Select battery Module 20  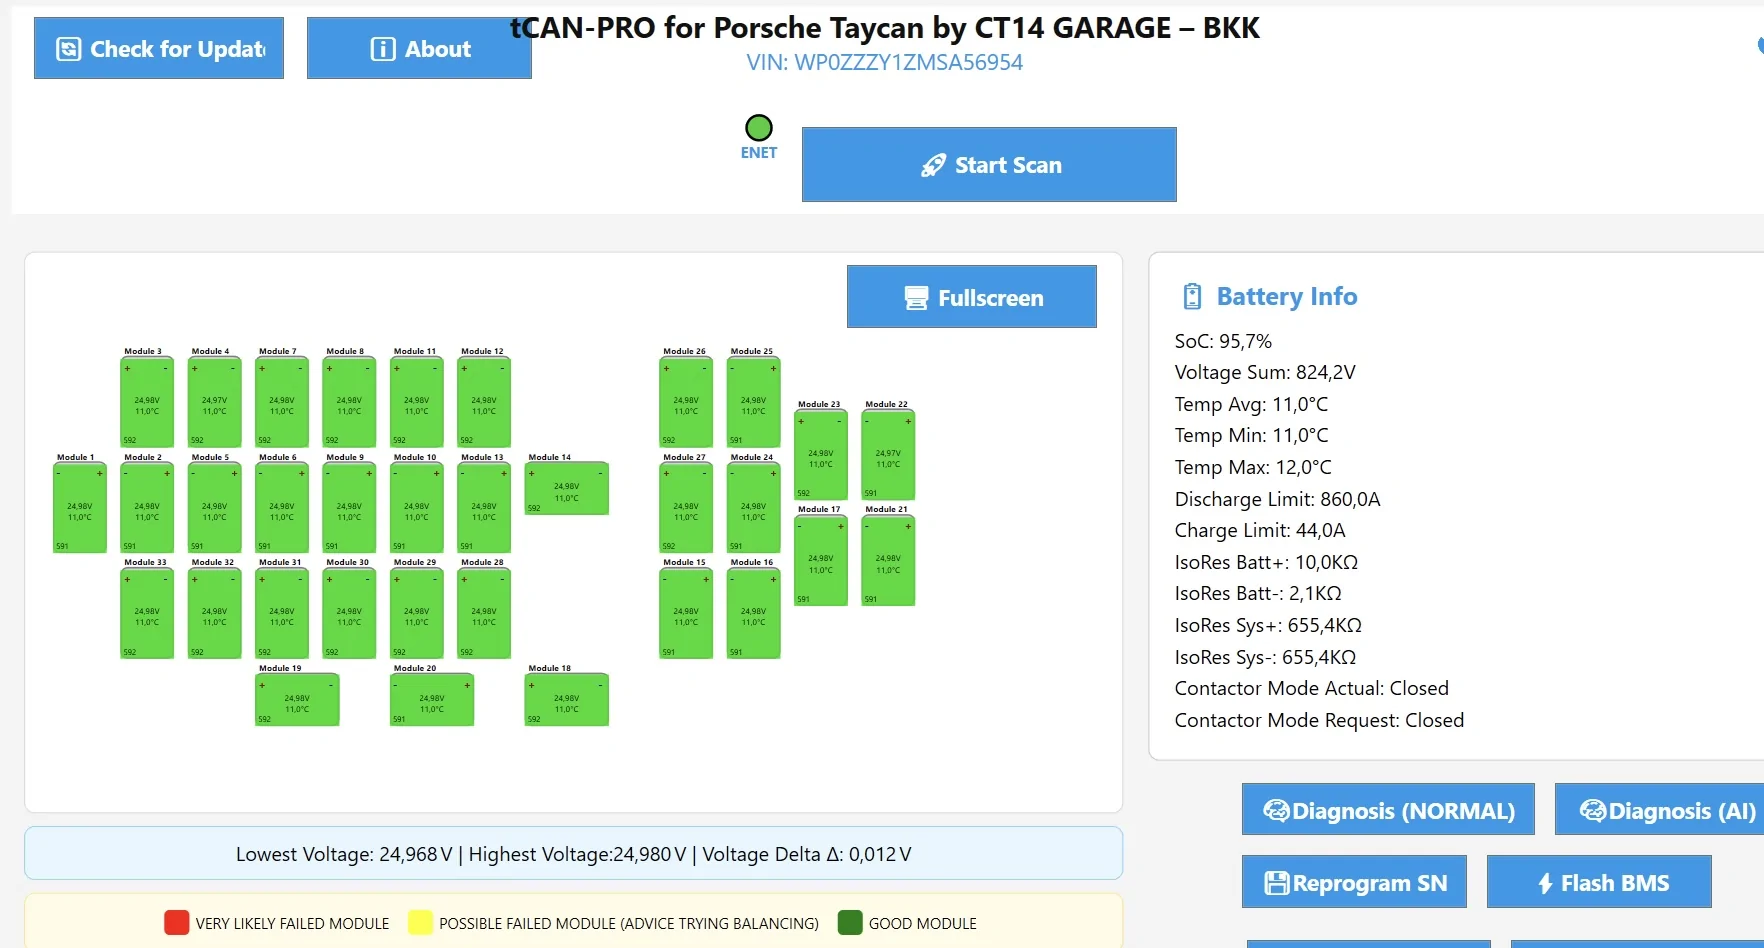click(x=432, y=699)
